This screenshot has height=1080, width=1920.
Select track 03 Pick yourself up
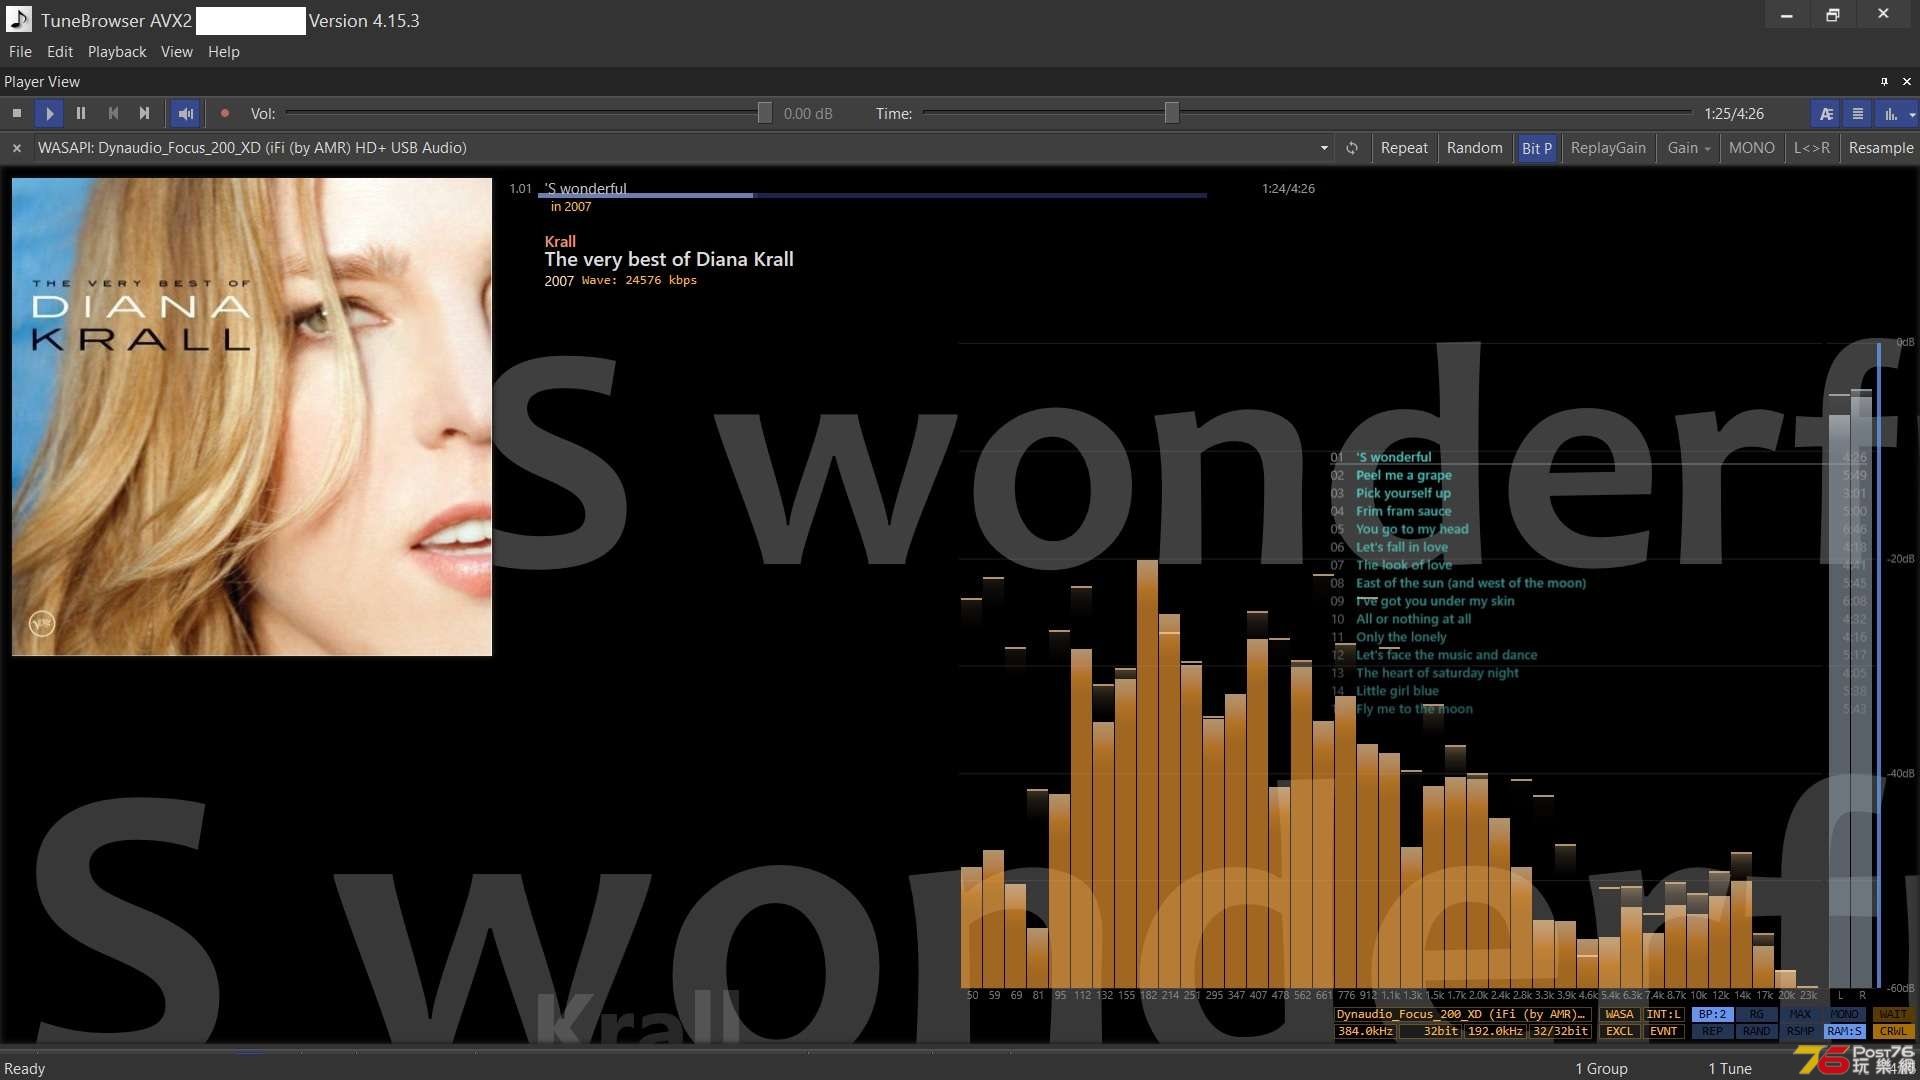(x=1403, y=493)
